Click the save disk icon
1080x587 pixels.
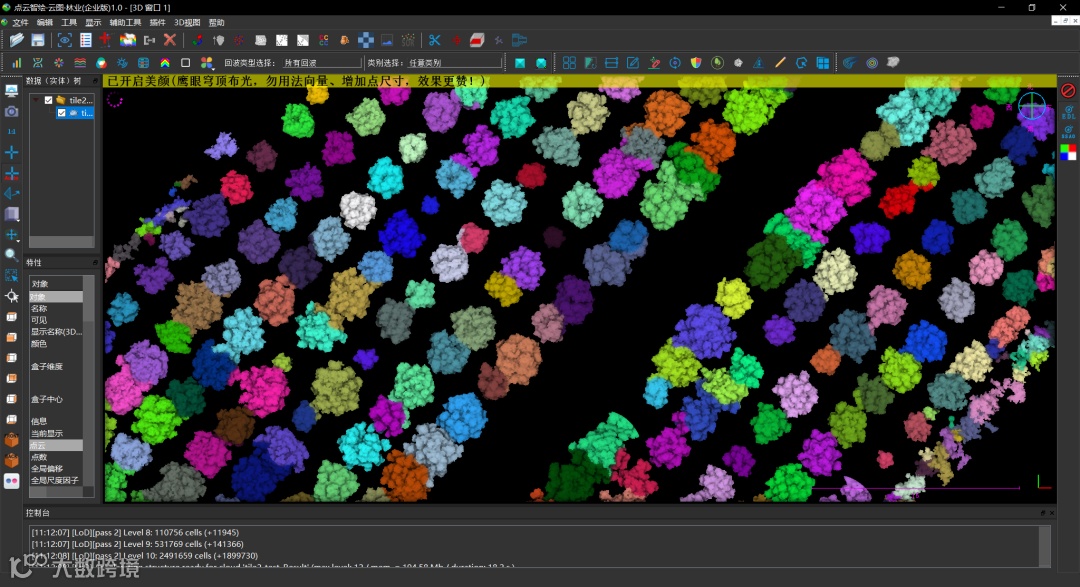click(x=38, y=40)
